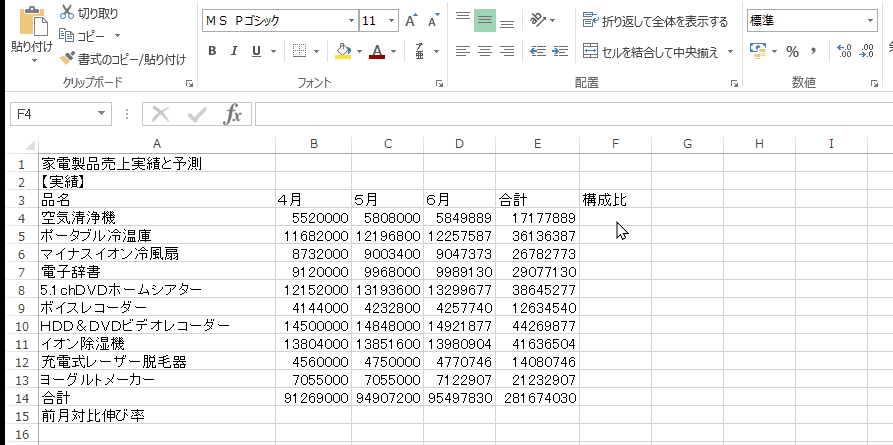Apply percent style with the % icon

click(x=792, y=51)
